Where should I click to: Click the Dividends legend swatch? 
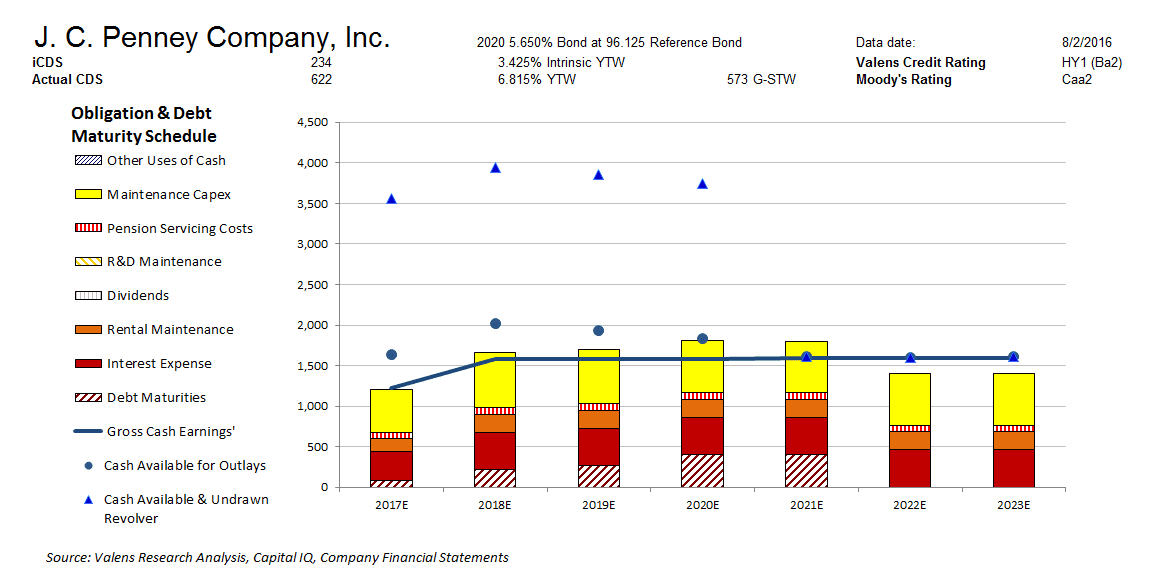[88, 295]
